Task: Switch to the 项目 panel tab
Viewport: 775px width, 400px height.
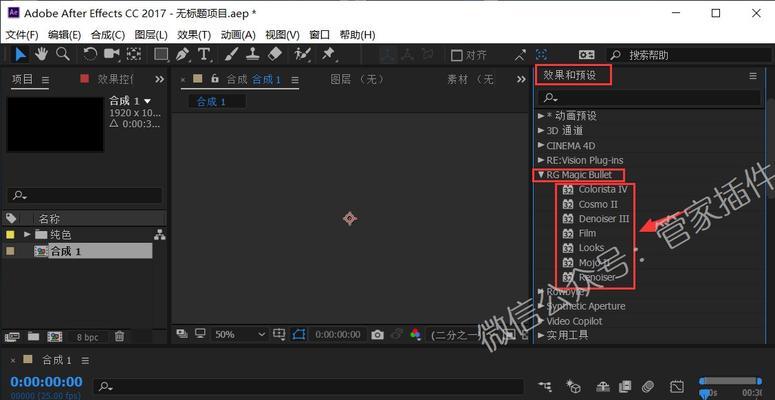Action: (x=22, y=79)
